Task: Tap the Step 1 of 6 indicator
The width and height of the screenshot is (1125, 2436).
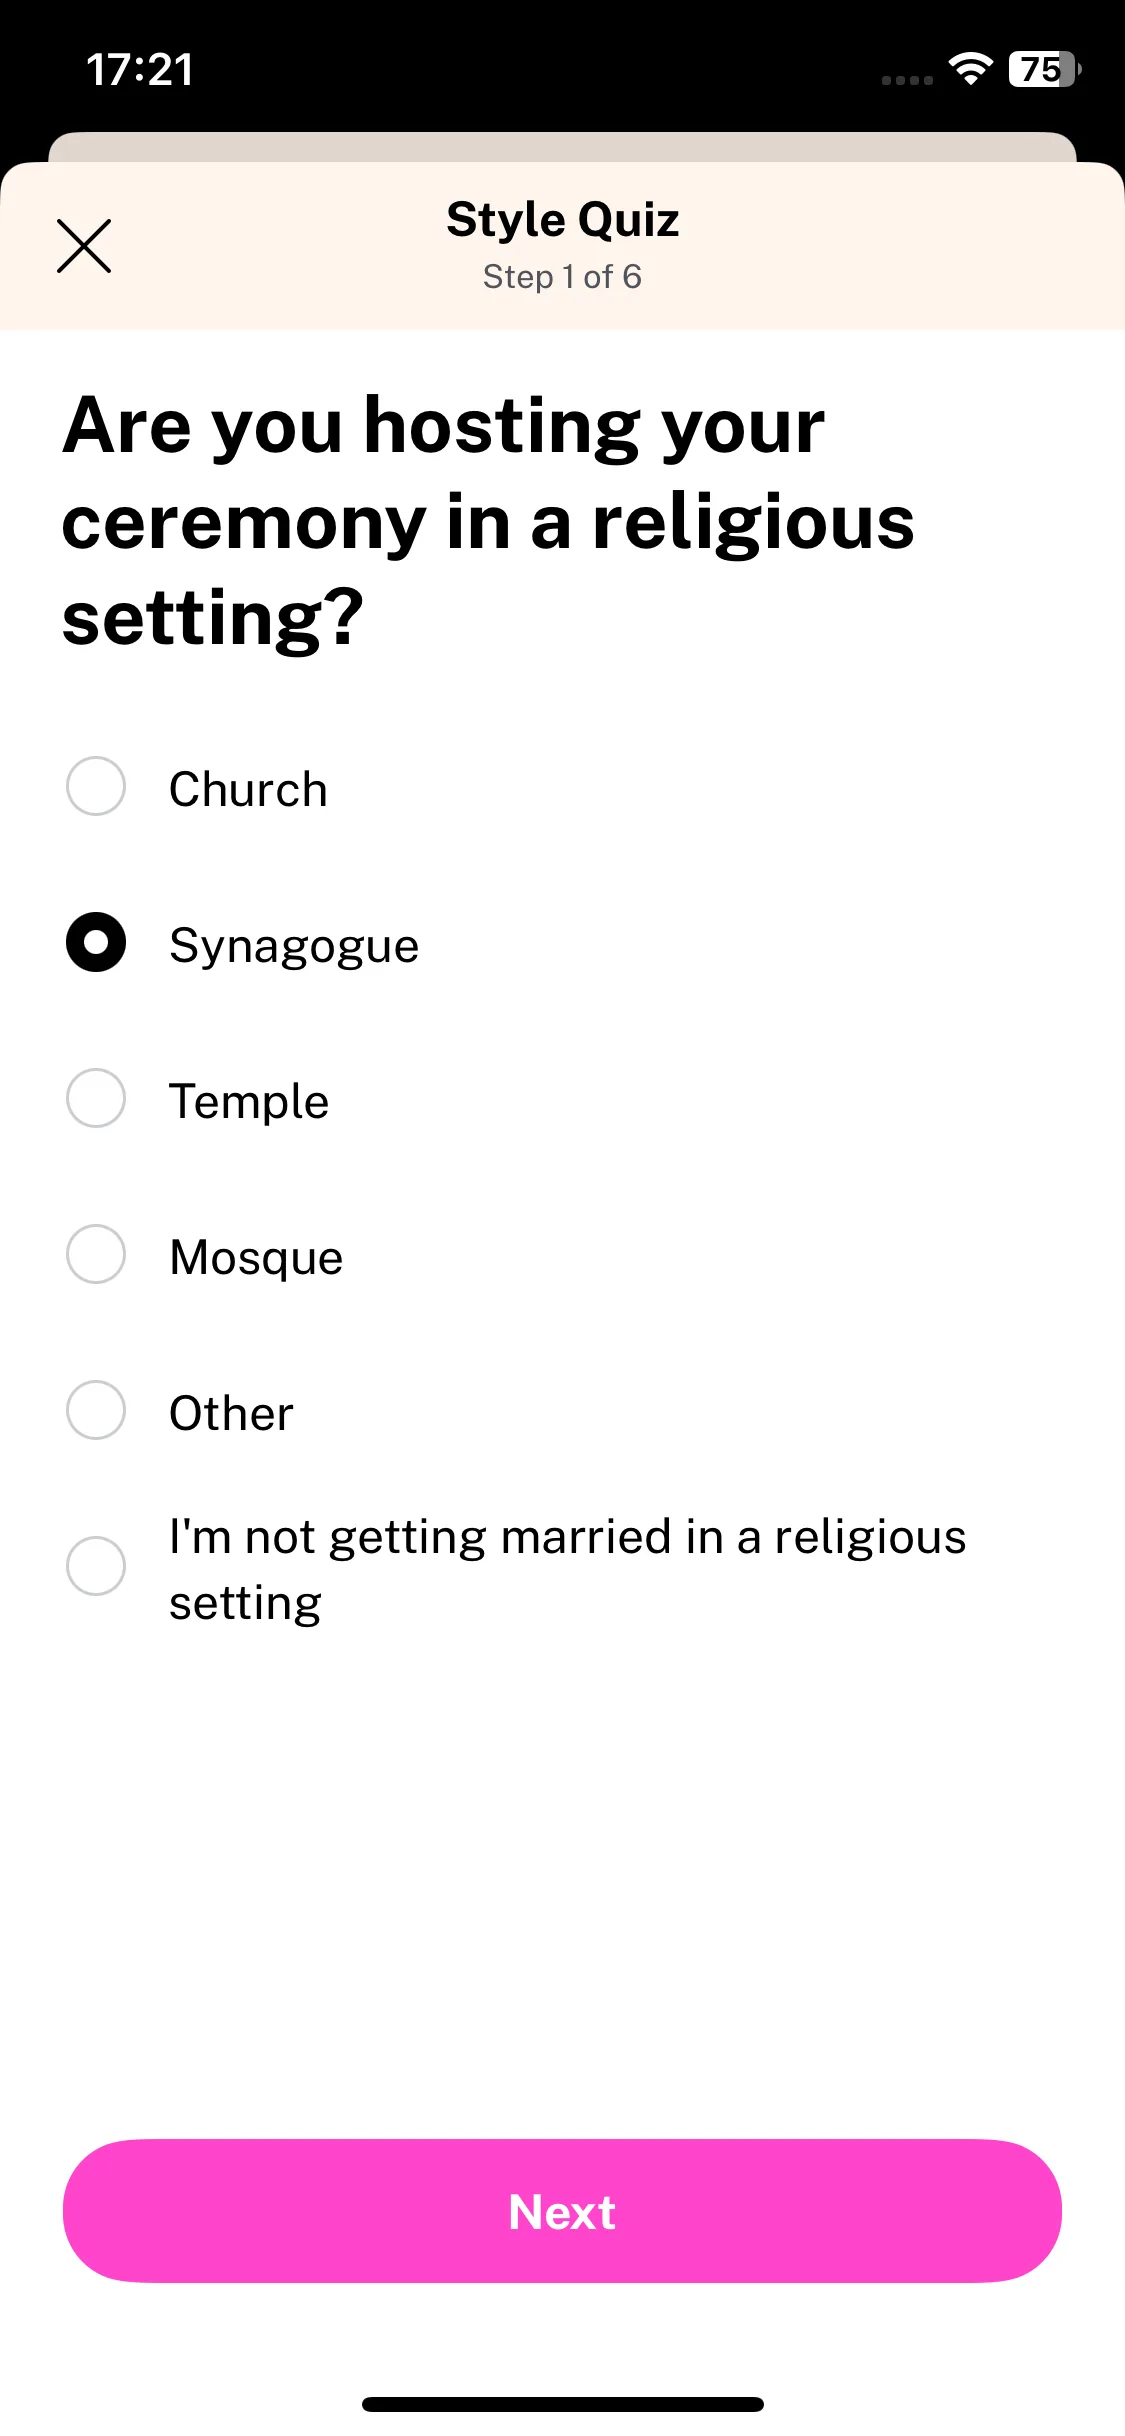Action: pyautogui.click(x=562, y=277)
